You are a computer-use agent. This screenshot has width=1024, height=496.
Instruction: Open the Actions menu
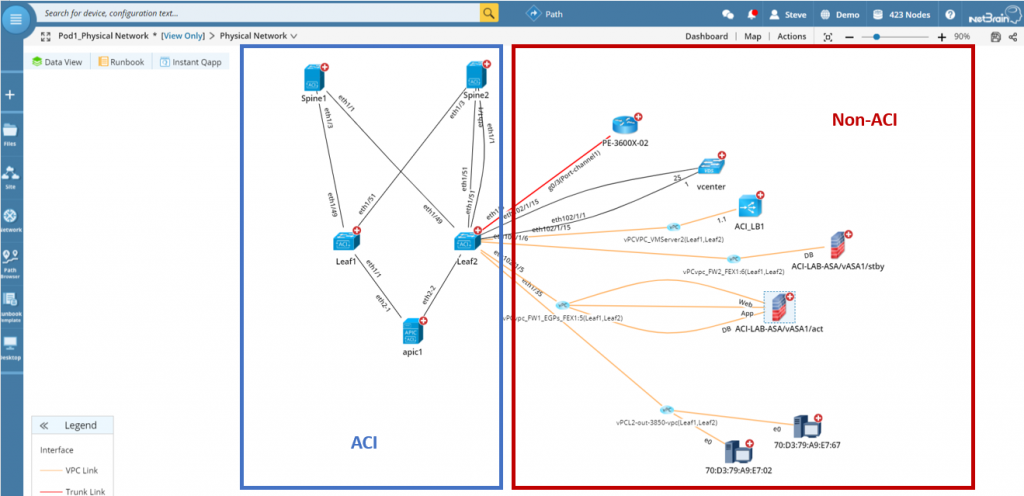point(792,37)
